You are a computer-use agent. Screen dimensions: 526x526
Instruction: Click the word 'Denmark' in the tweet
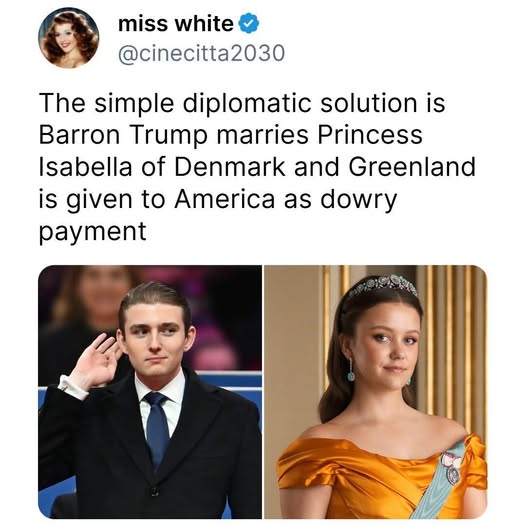pos(230,167)
